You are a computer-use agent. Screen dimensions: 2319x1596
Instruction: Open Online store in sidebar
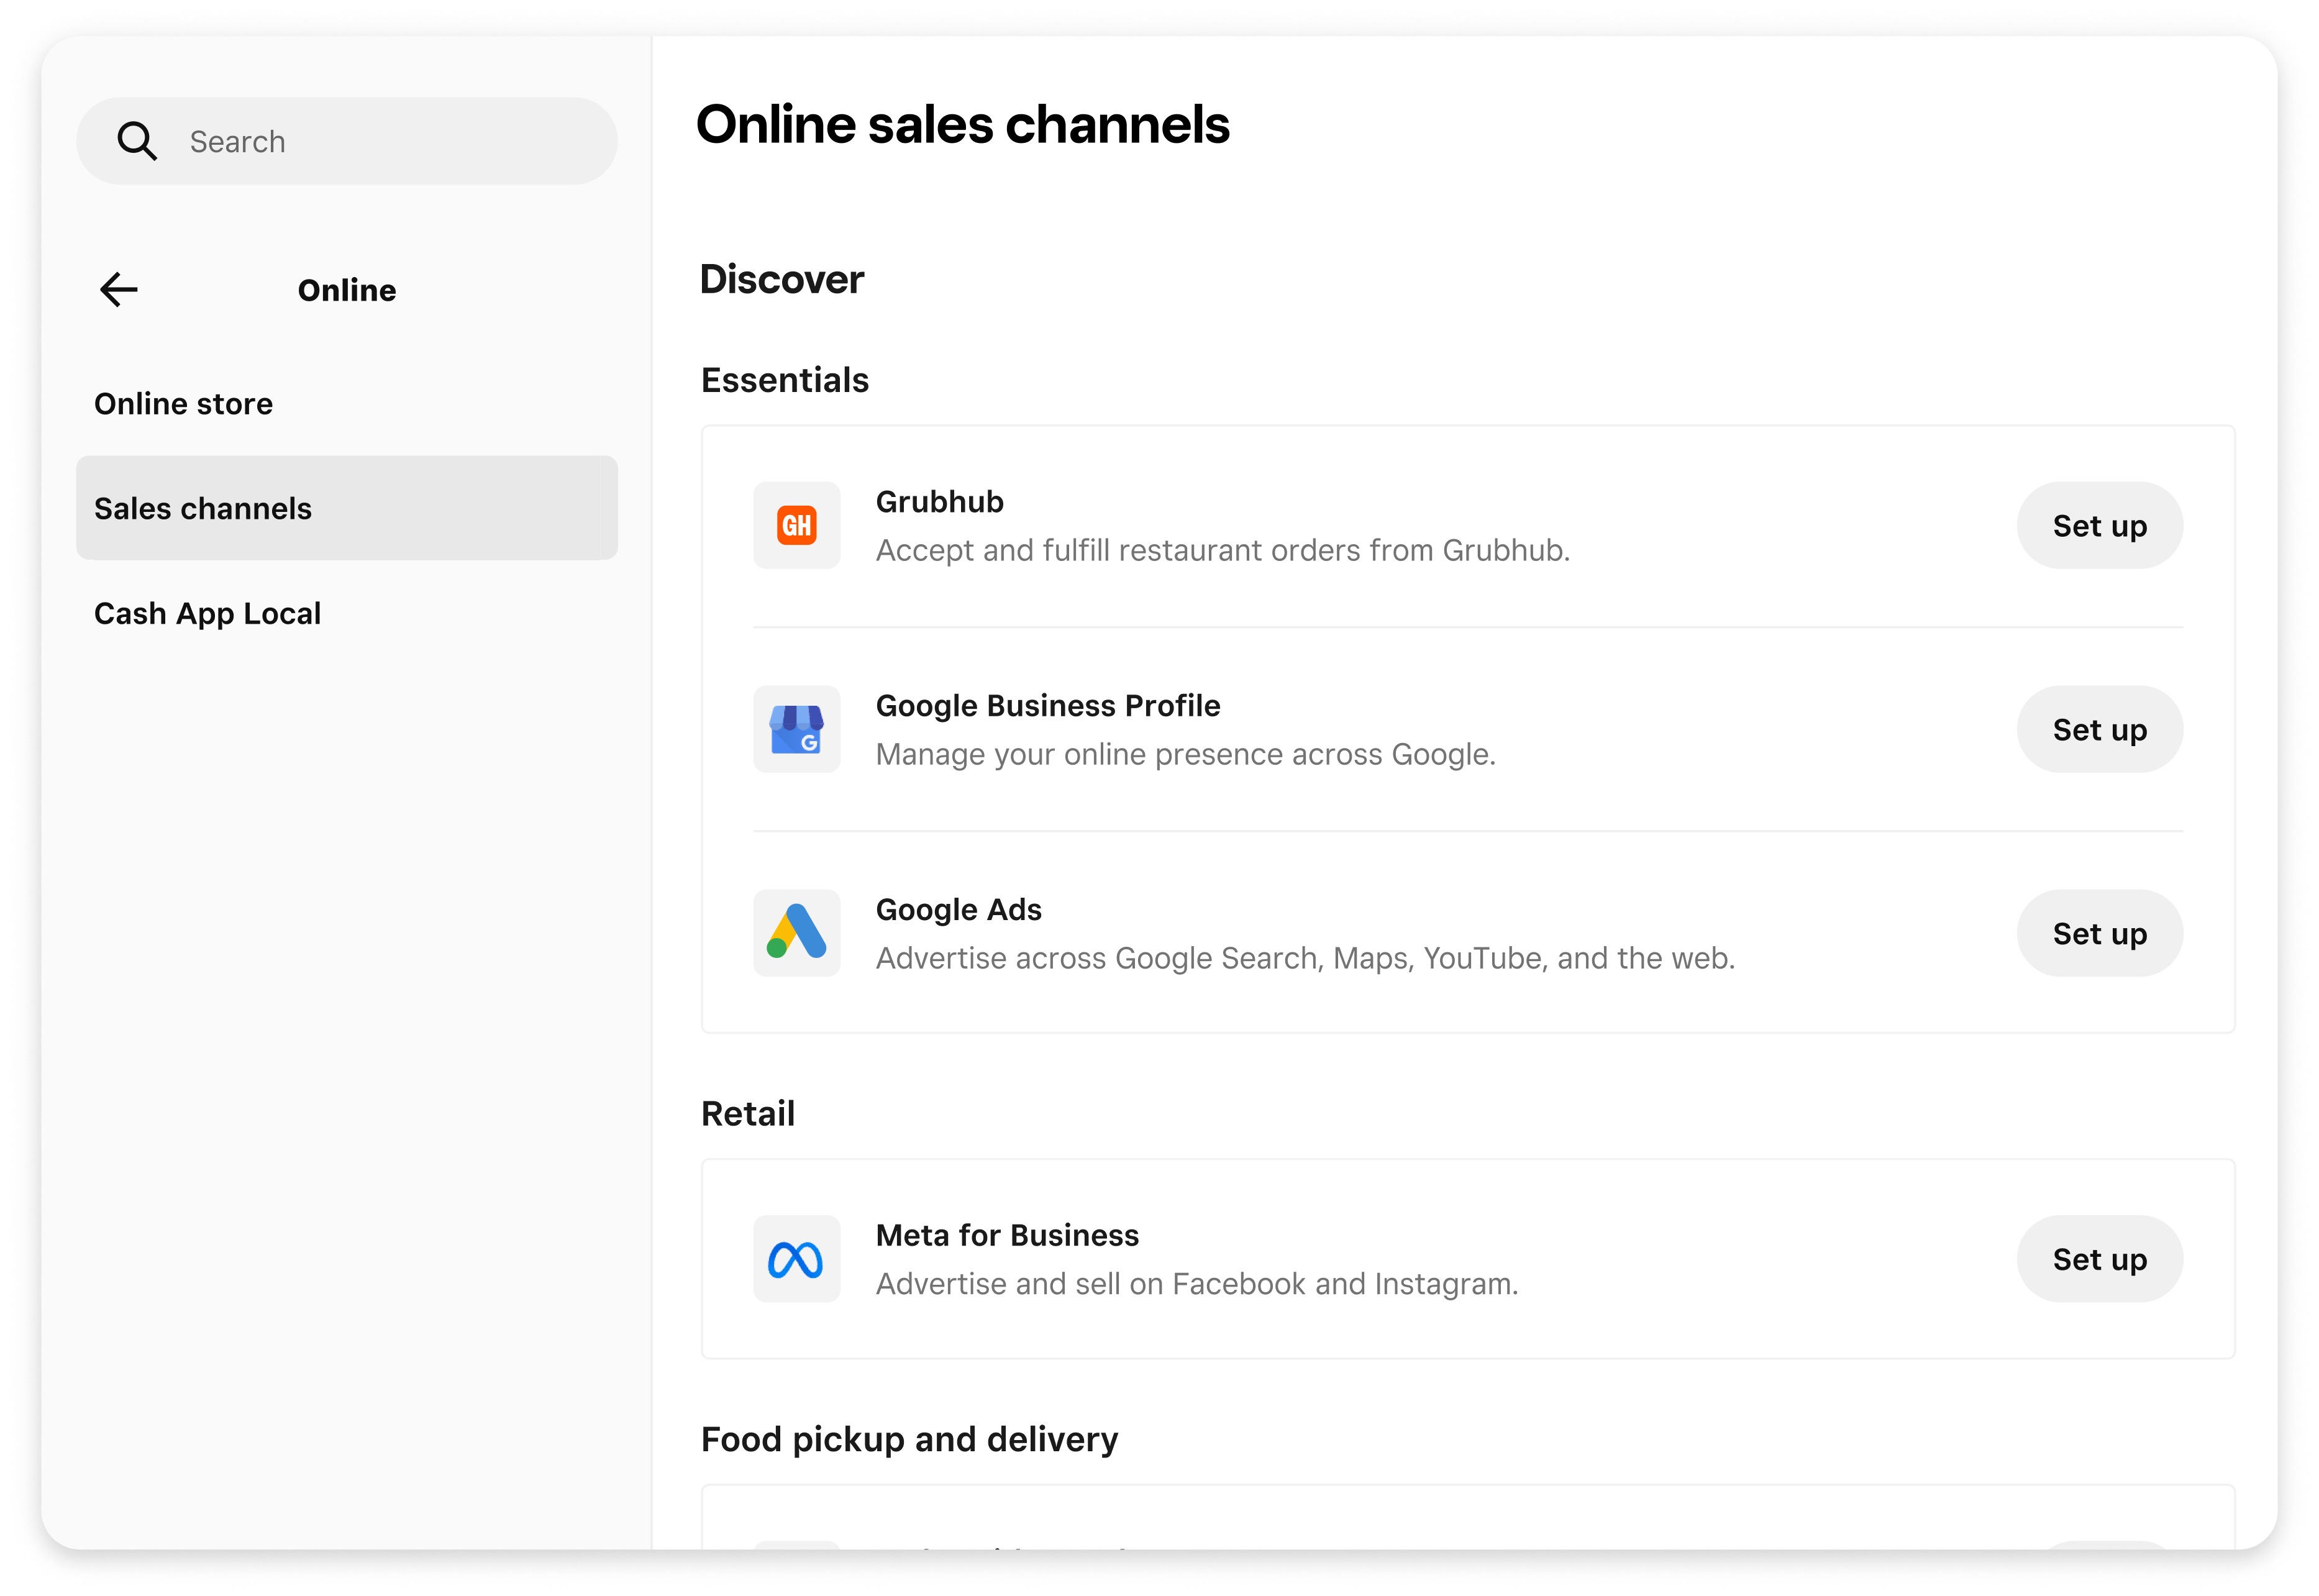pos(183,403)
